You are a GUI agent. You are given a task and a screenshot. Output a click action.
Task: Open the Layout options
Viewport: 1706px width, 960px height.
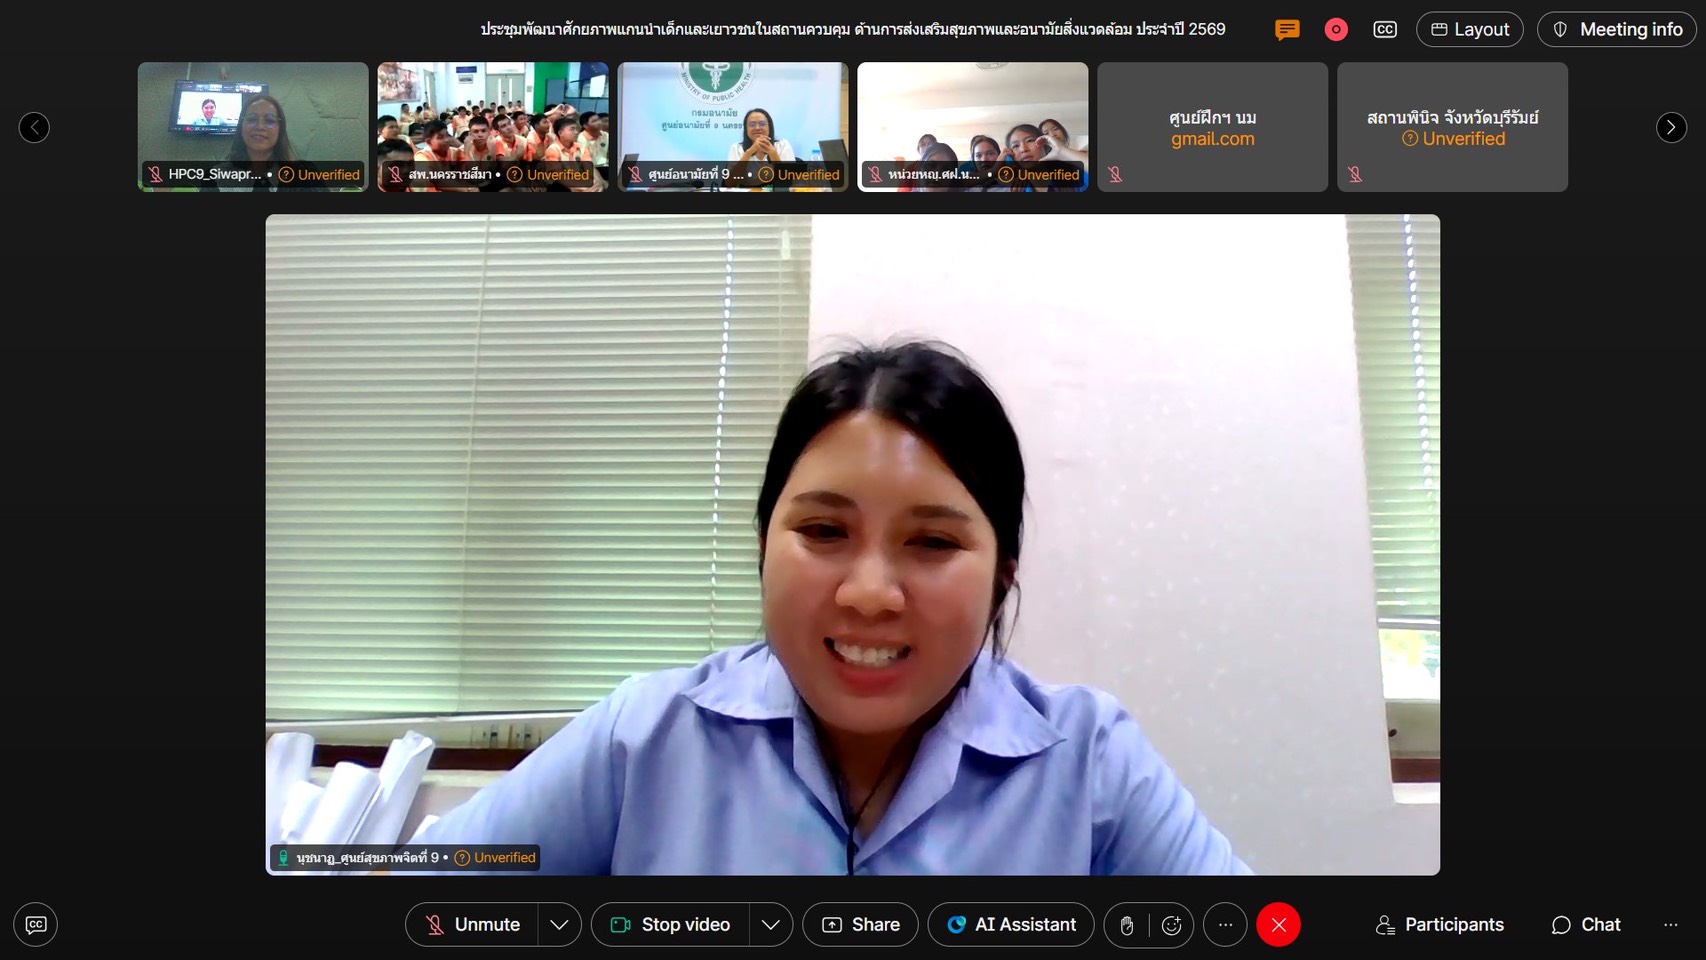click(1469, 30)
